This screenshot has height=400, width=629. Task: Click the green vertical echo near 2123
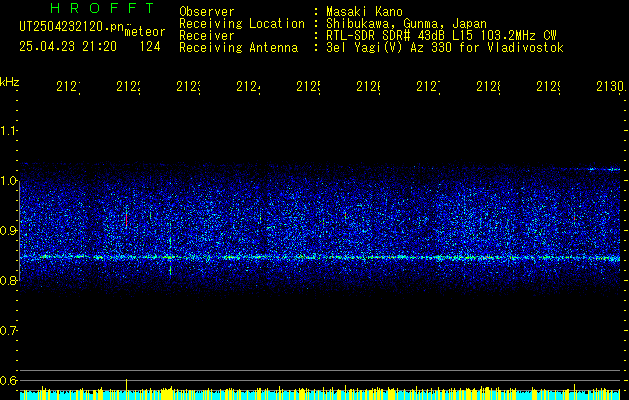170,256
